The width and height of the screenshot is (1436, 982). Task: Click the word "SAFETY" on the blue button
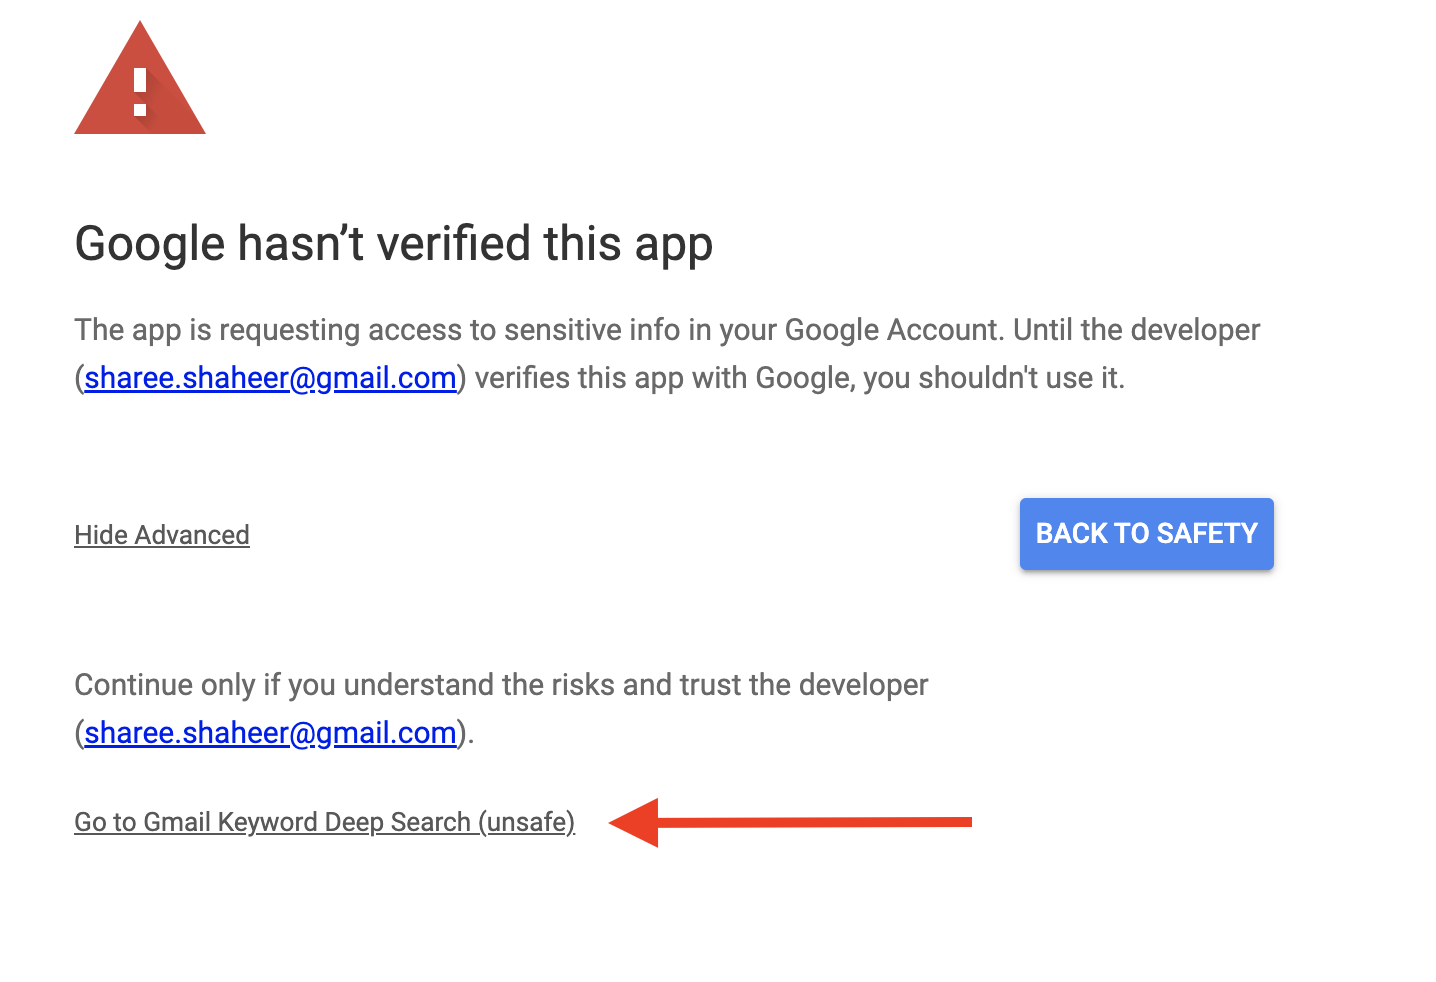point(1206,534)
